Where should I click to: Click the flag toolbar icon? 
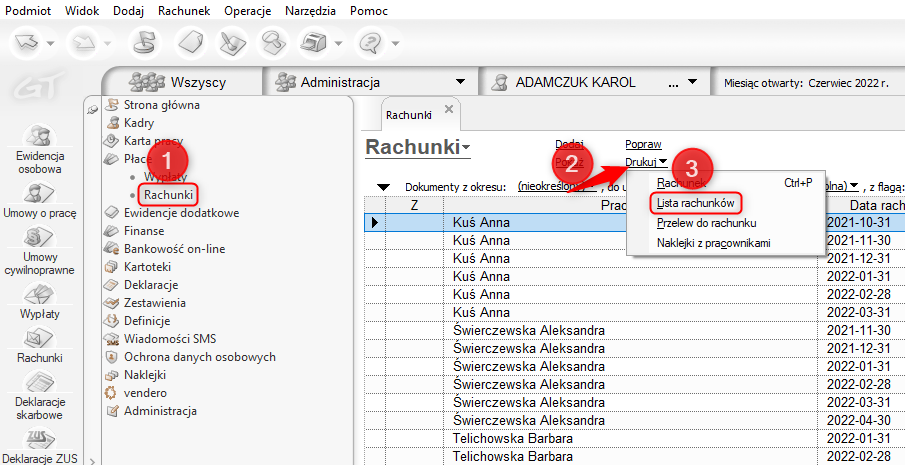(x=143, y=42)
